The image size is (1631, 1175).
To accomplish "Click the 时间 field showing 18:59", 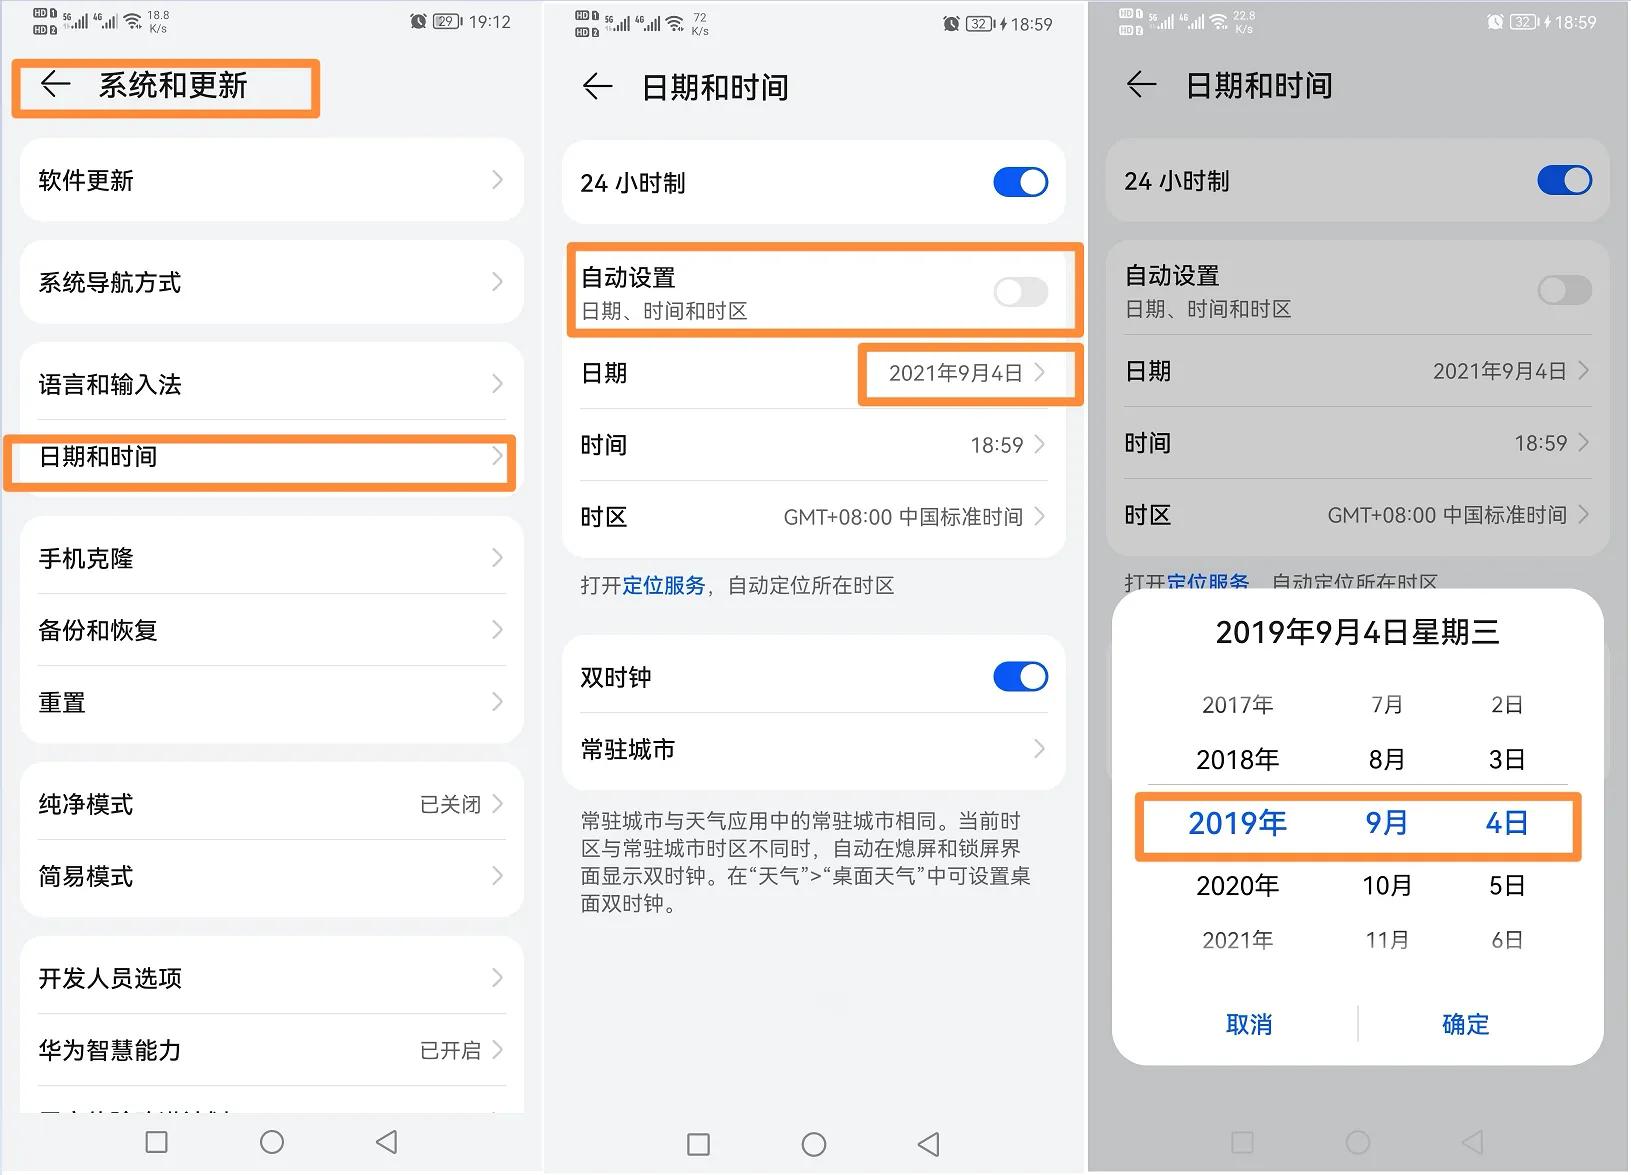I will point(812,445).
